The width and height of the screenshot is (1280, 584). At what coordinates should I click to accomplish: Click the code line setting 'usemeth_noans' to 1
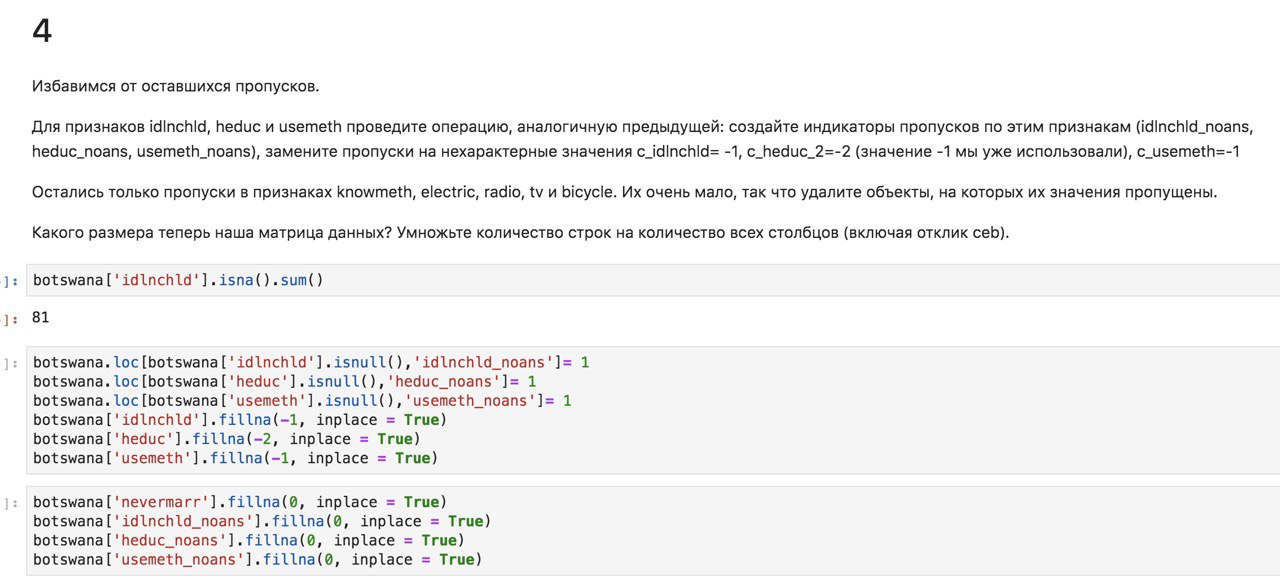point(302,400)
